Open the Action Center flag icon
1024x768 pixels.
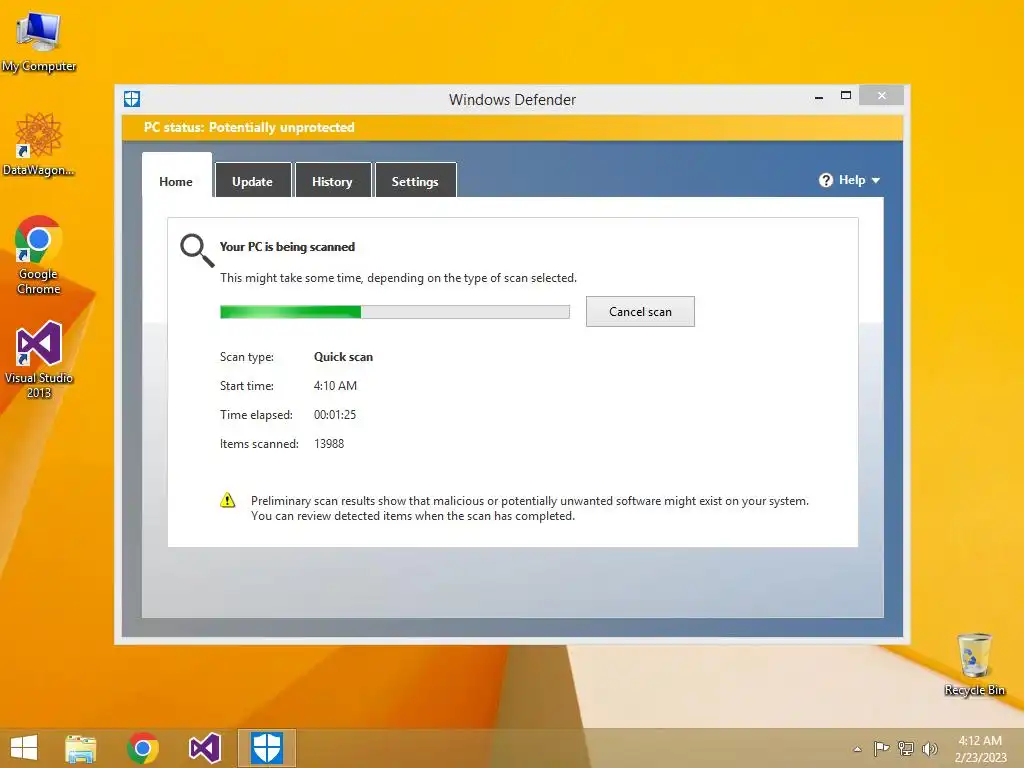882,749
